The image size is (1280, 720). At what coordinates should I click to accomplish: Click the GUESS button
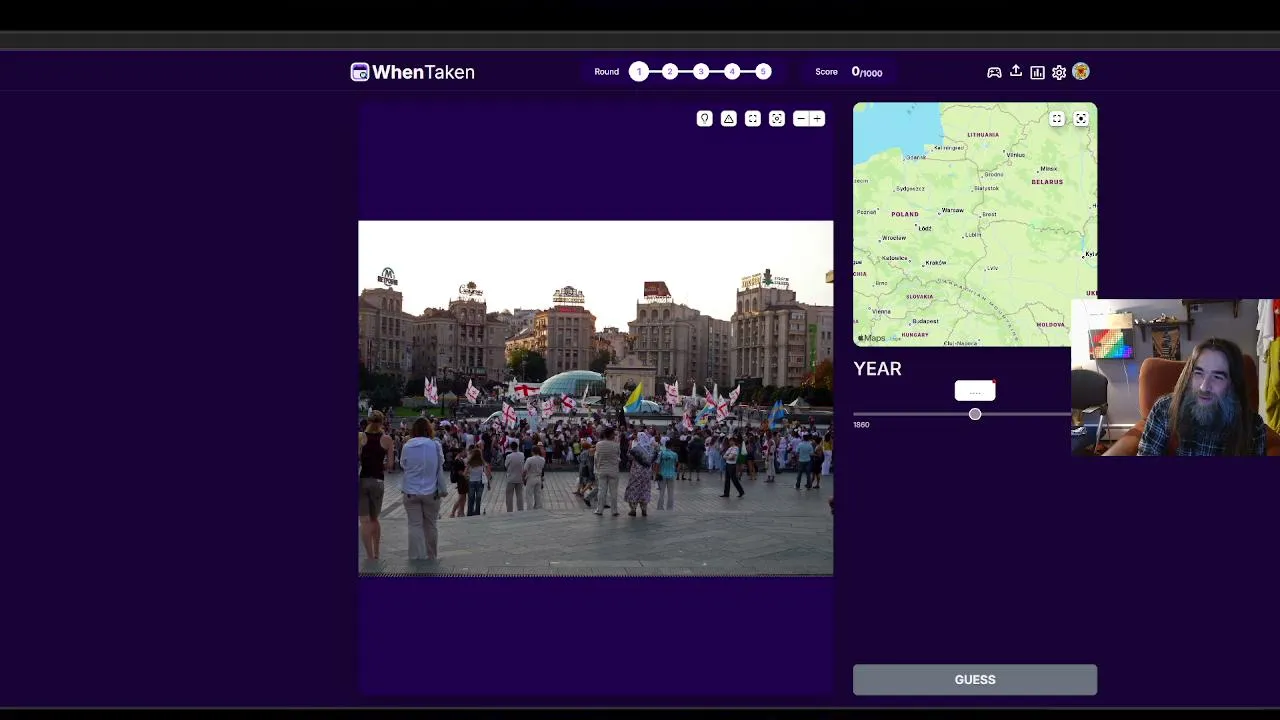975,680
